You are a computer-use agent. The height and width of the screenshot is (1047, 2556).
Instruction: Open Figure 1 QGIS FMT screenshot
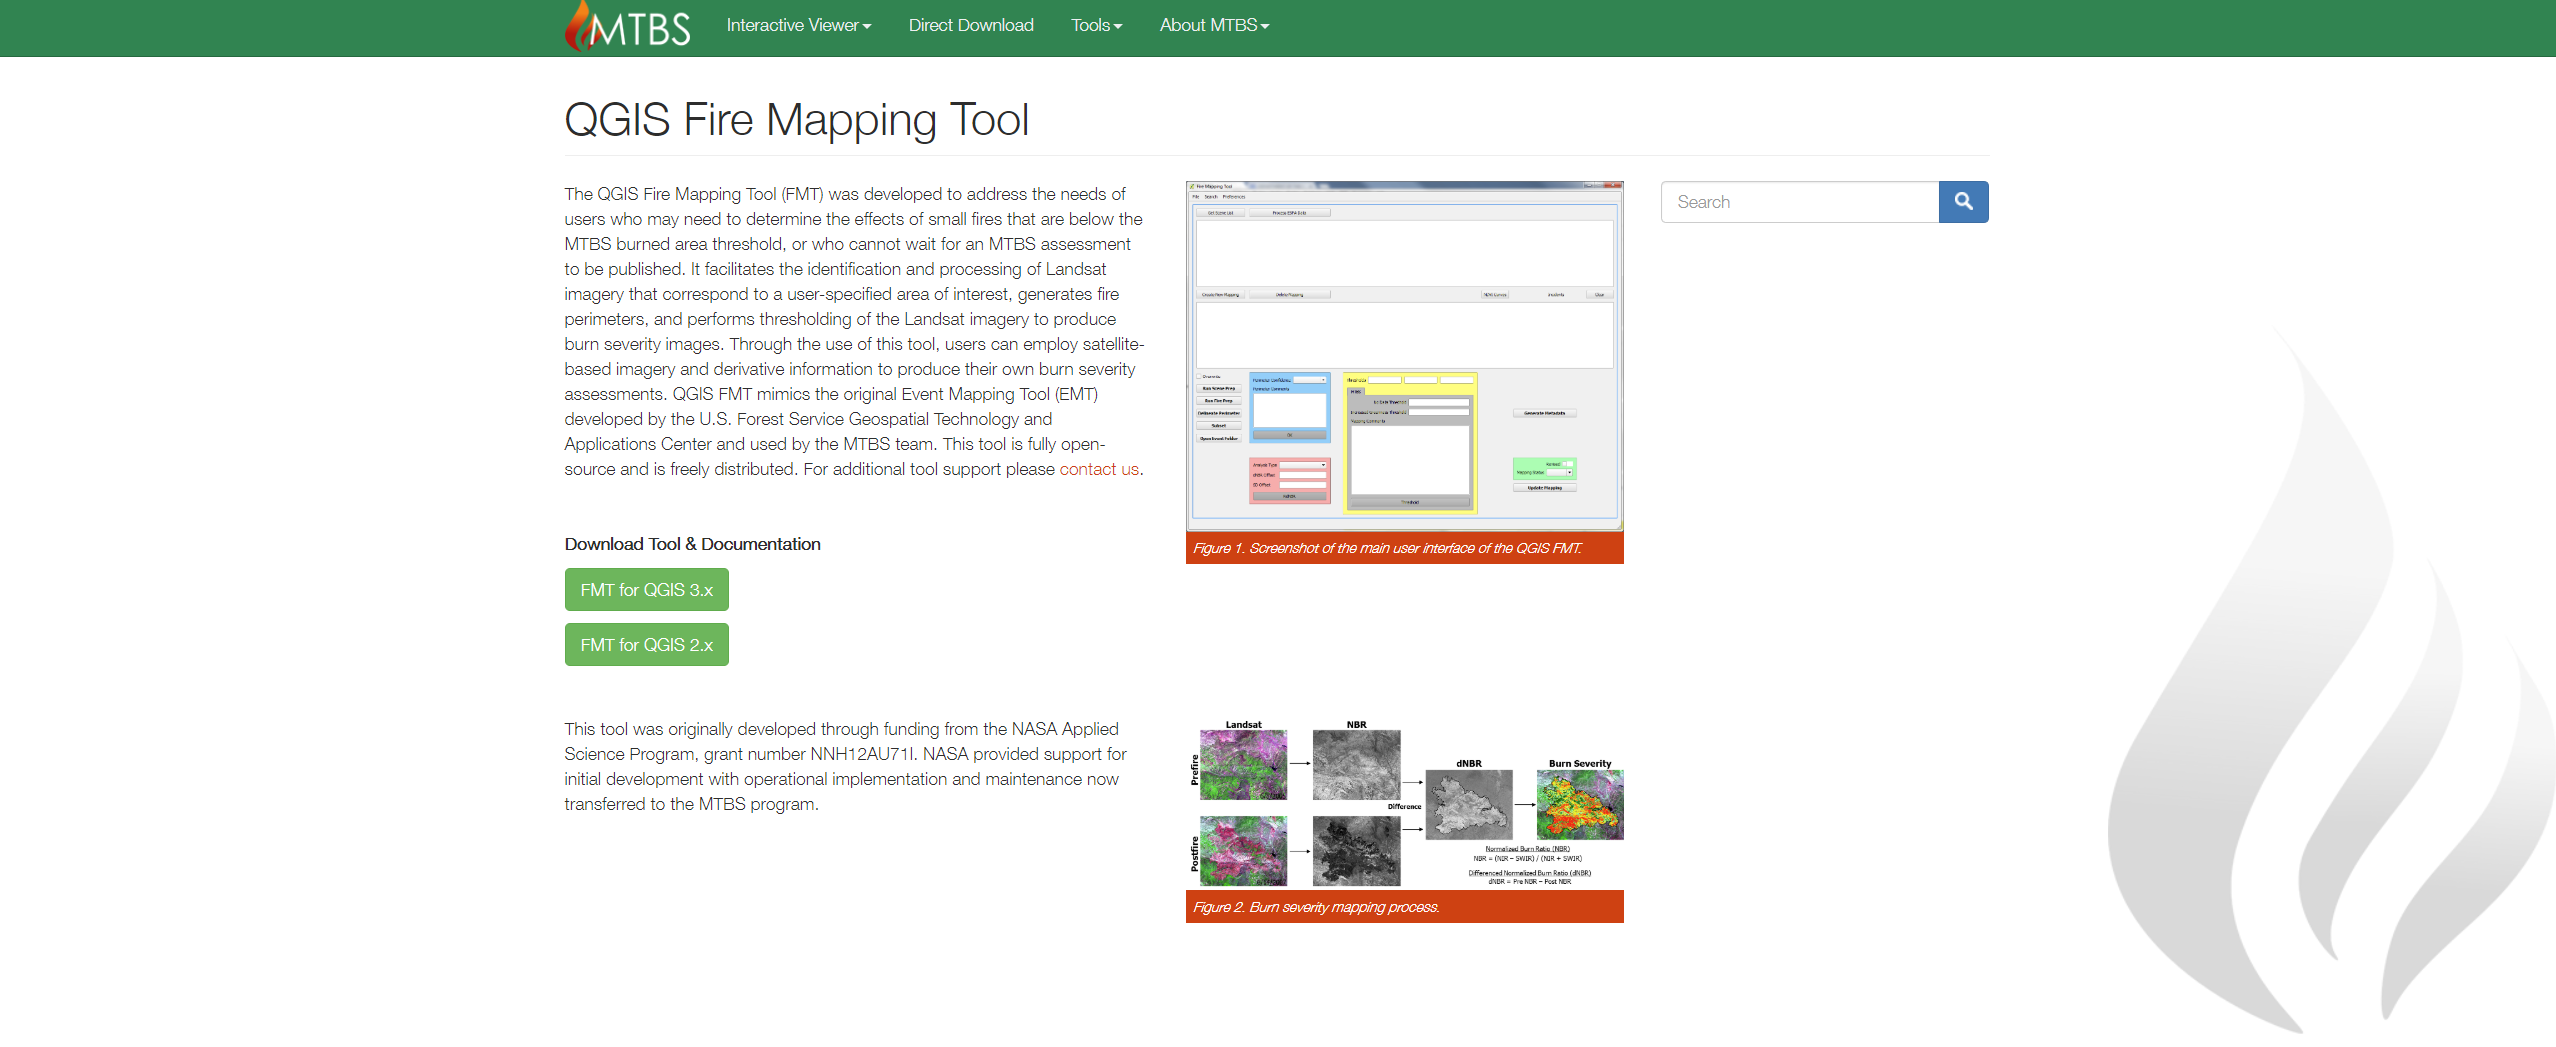1404,356
